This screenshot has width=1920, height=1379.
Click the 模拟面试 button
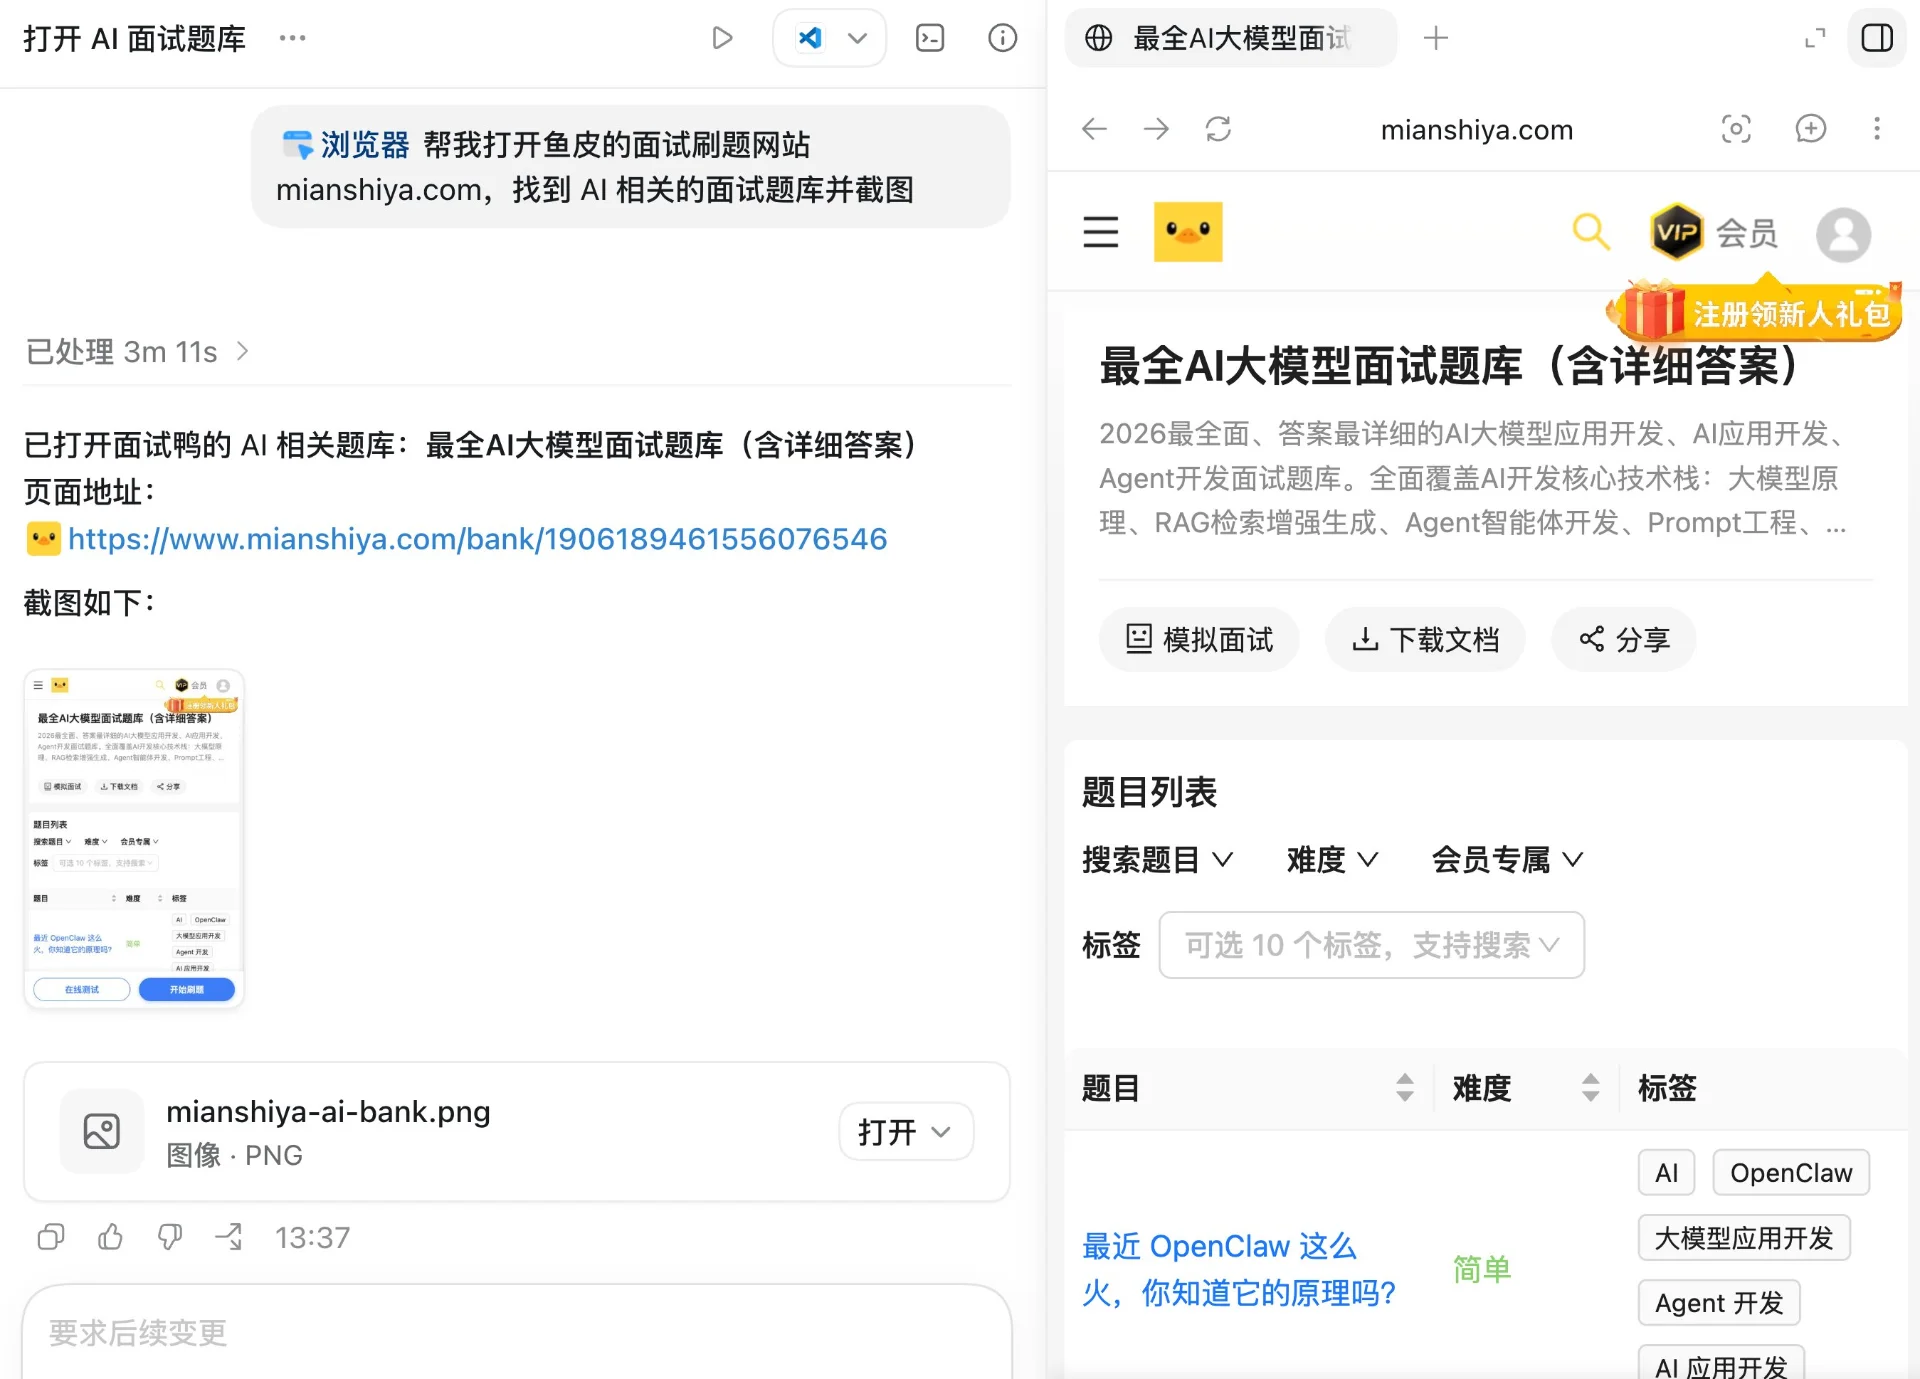(1199, 639)
